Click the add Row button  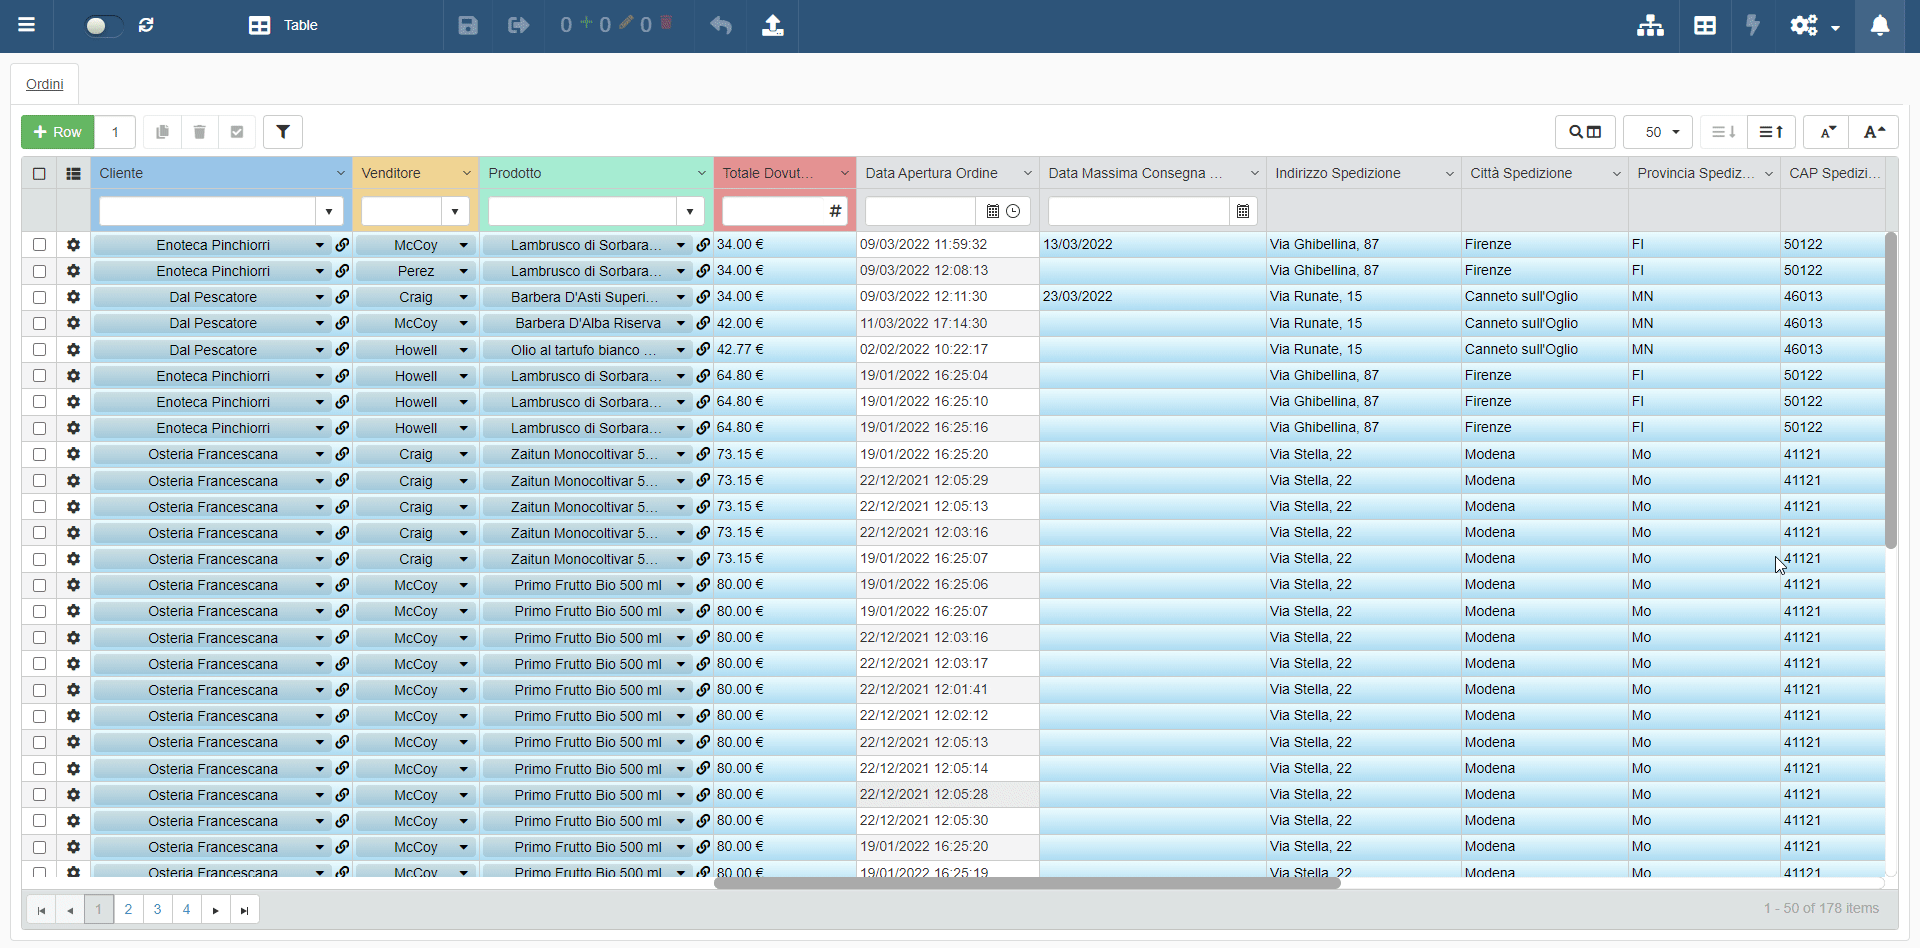click(58, 132)
